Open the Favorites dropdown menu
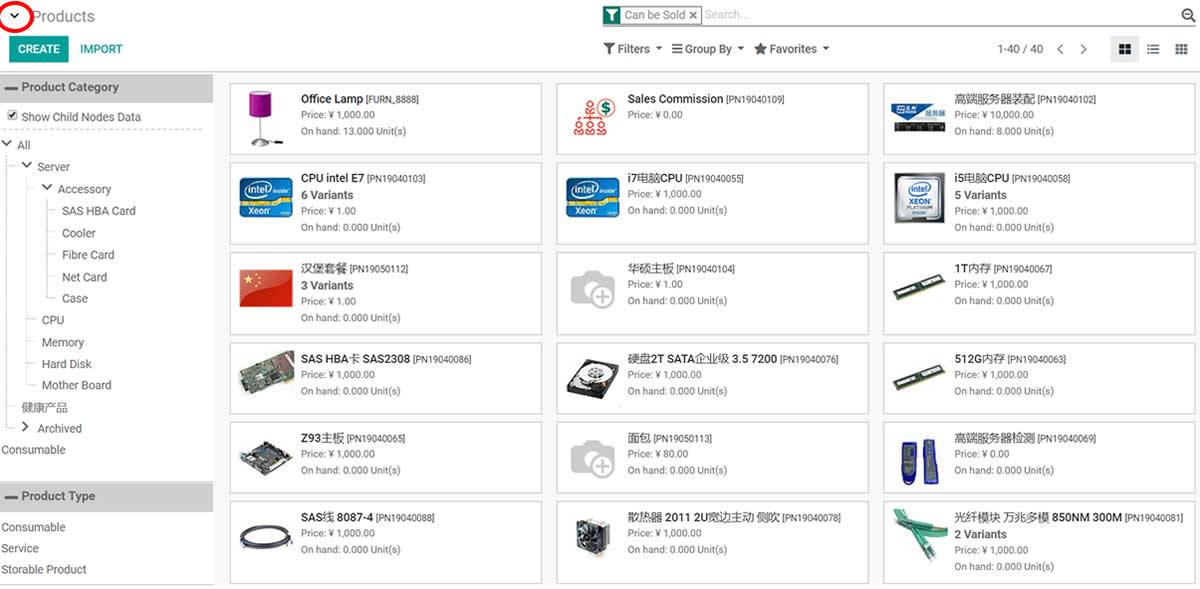 coord(791,49)
